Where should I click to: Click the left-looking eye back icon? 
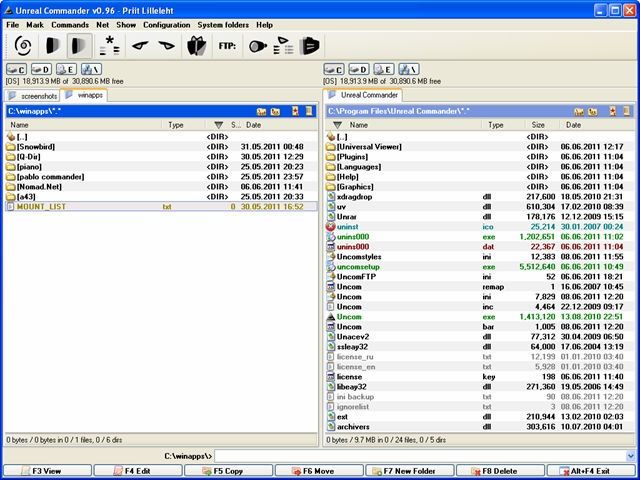140,45
